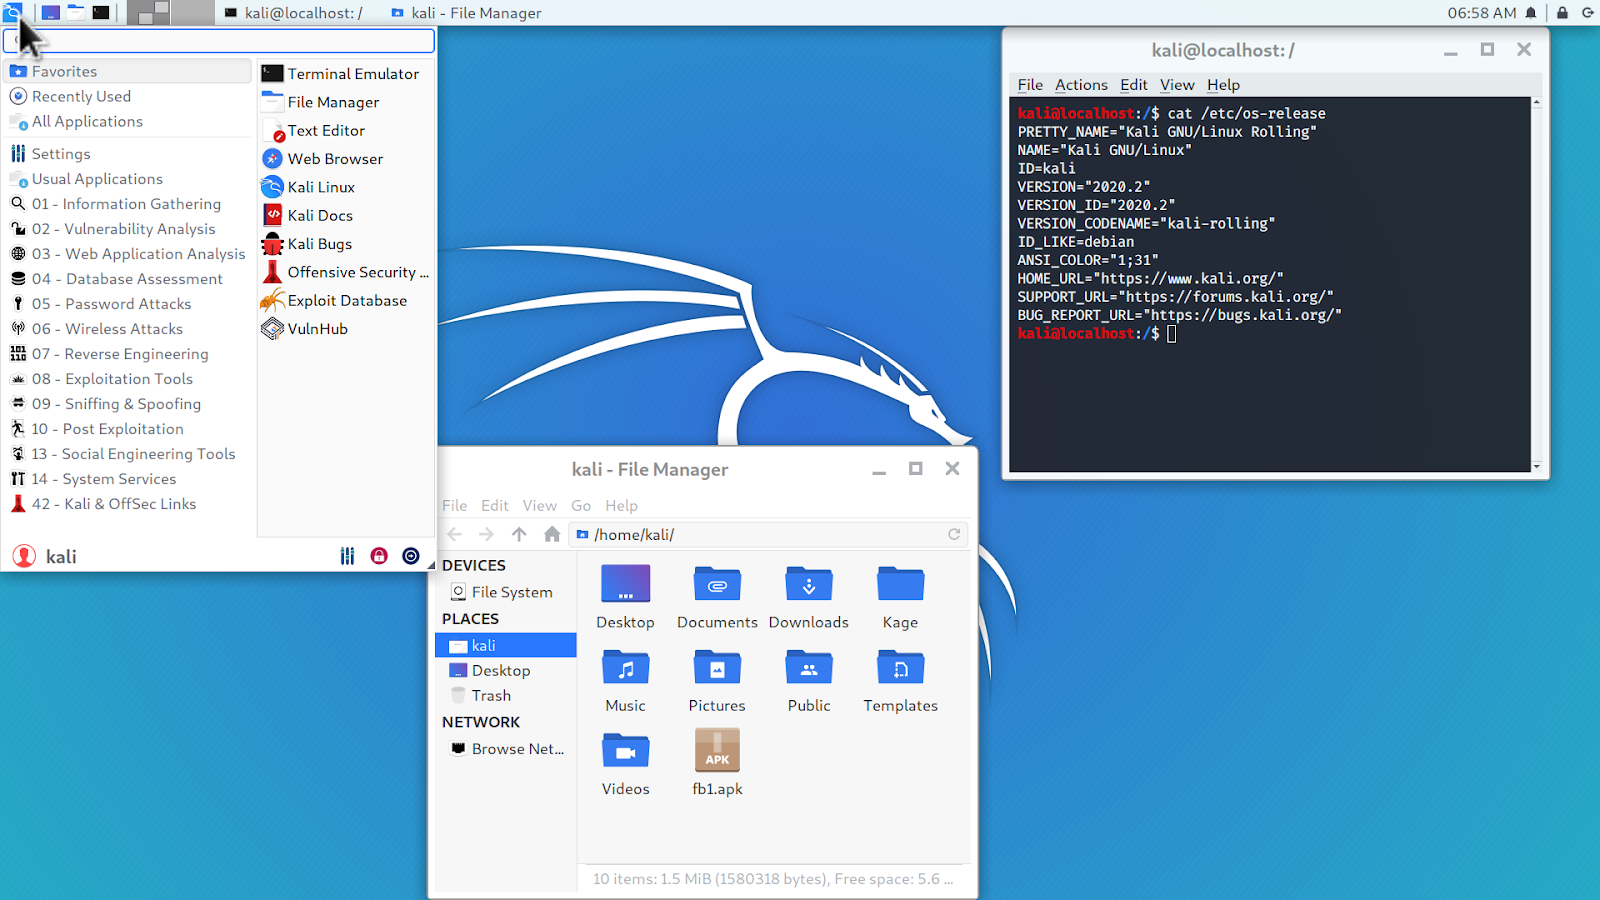Show the Usual Applications category

pyautogui.click(x=129, y=179)
